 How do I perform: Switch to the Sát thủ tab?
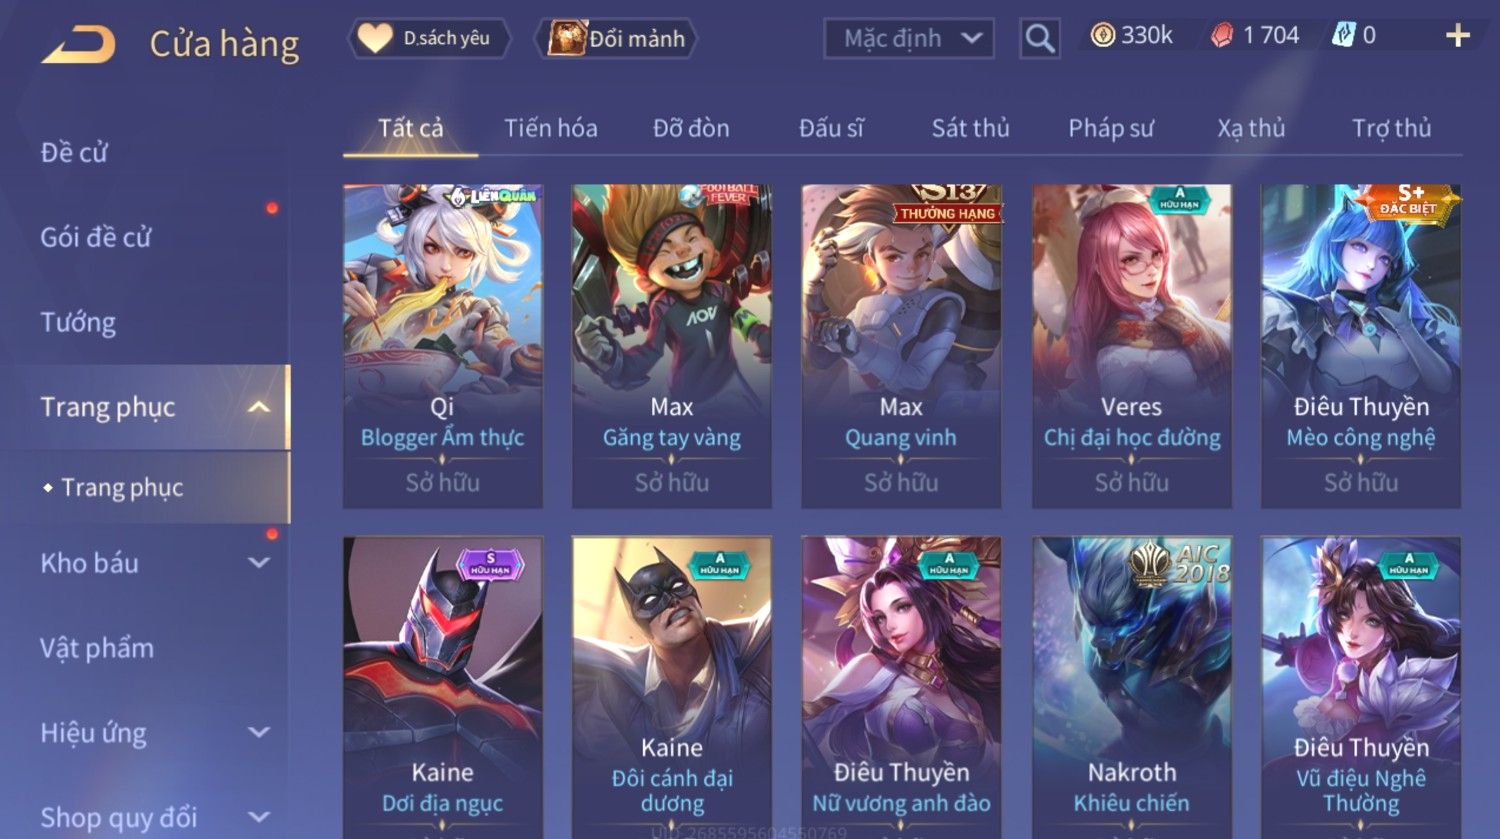970,128
